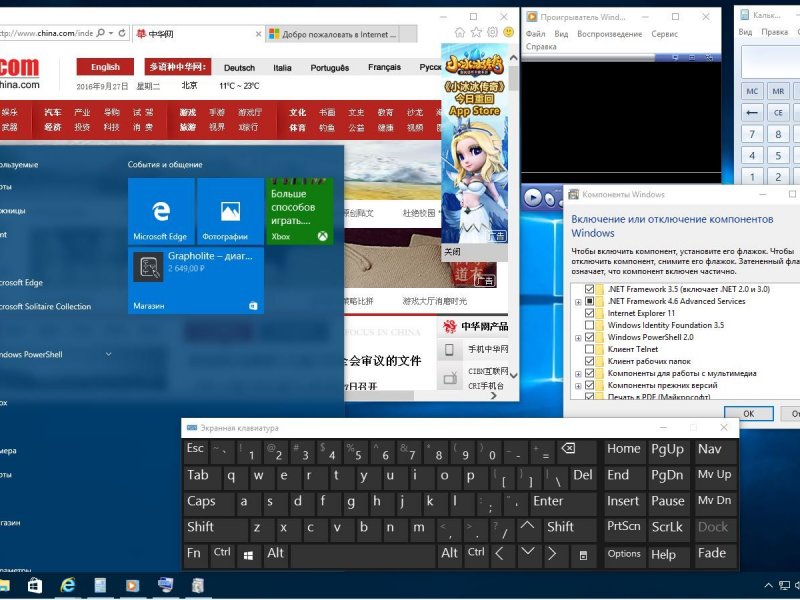Expand the Windows PowerShell 2.0 tree node
The height and width of the screenshot is (600, 800).
point(578,338)
